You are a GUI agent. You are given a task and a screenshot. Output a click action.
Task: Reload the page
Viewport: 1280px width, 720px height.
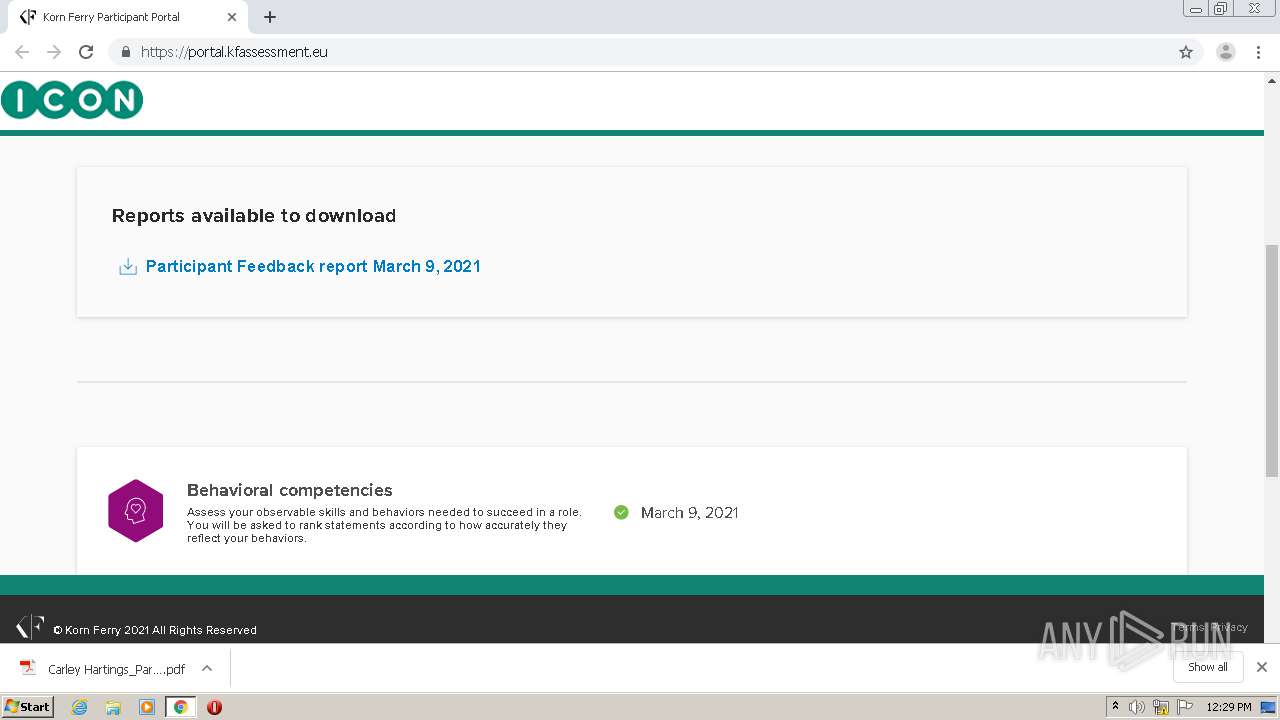coord(86,52)
